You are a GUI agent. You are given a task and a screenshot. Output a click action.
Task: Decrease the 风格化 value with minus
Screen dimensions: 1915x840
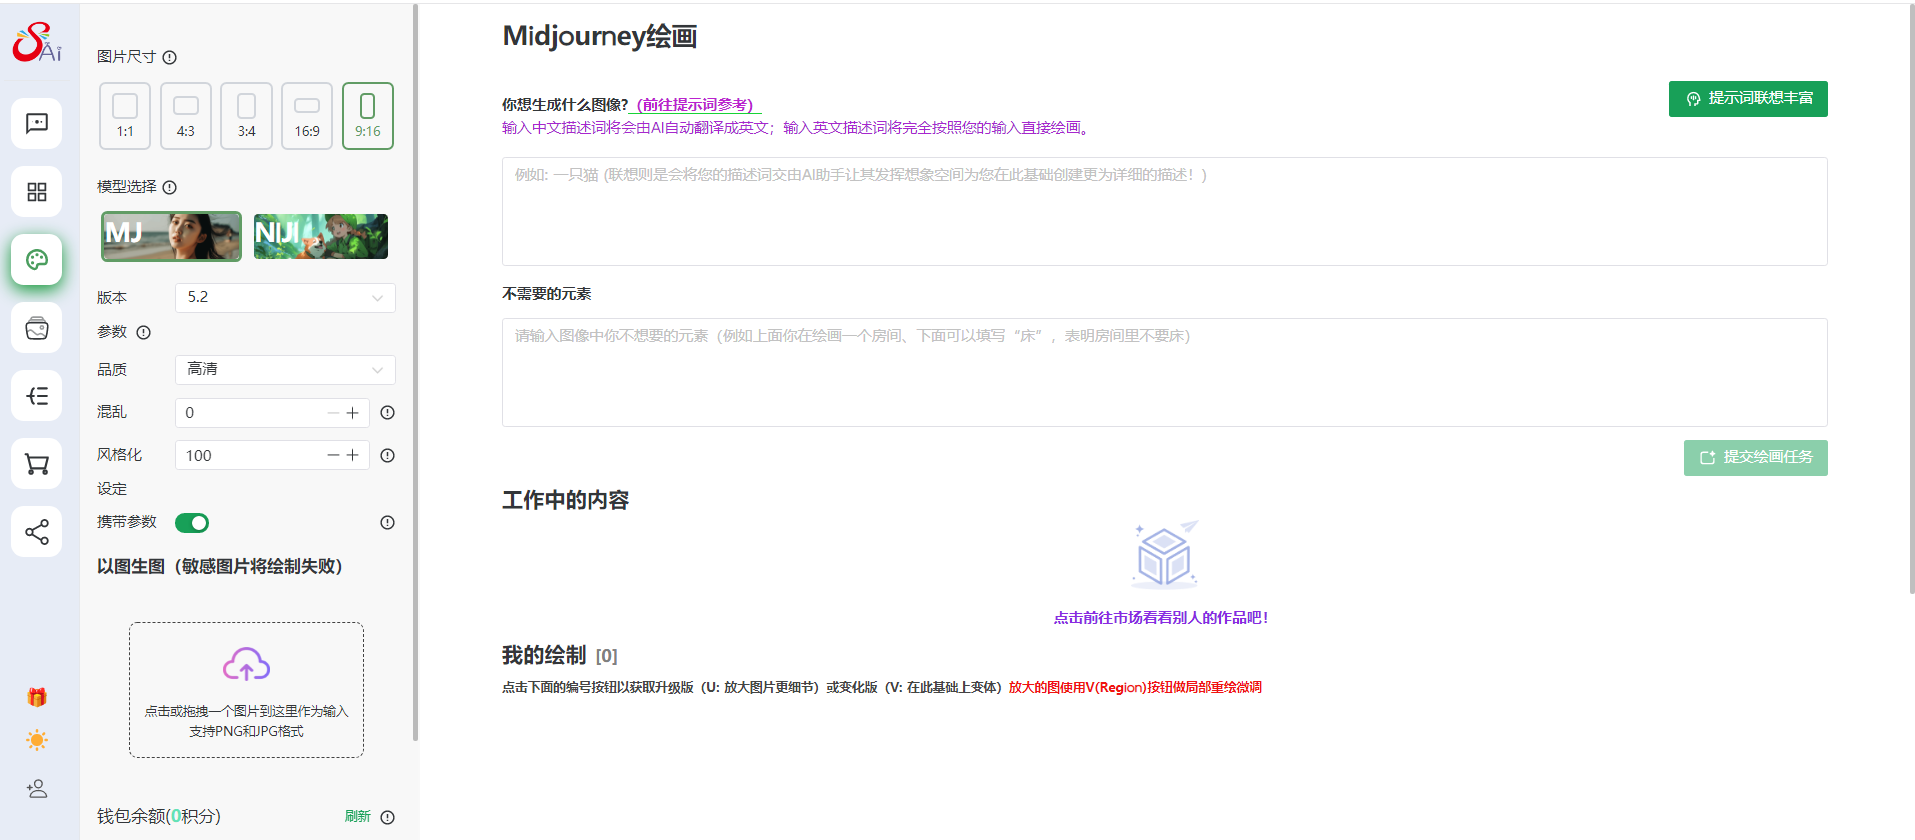333,455
